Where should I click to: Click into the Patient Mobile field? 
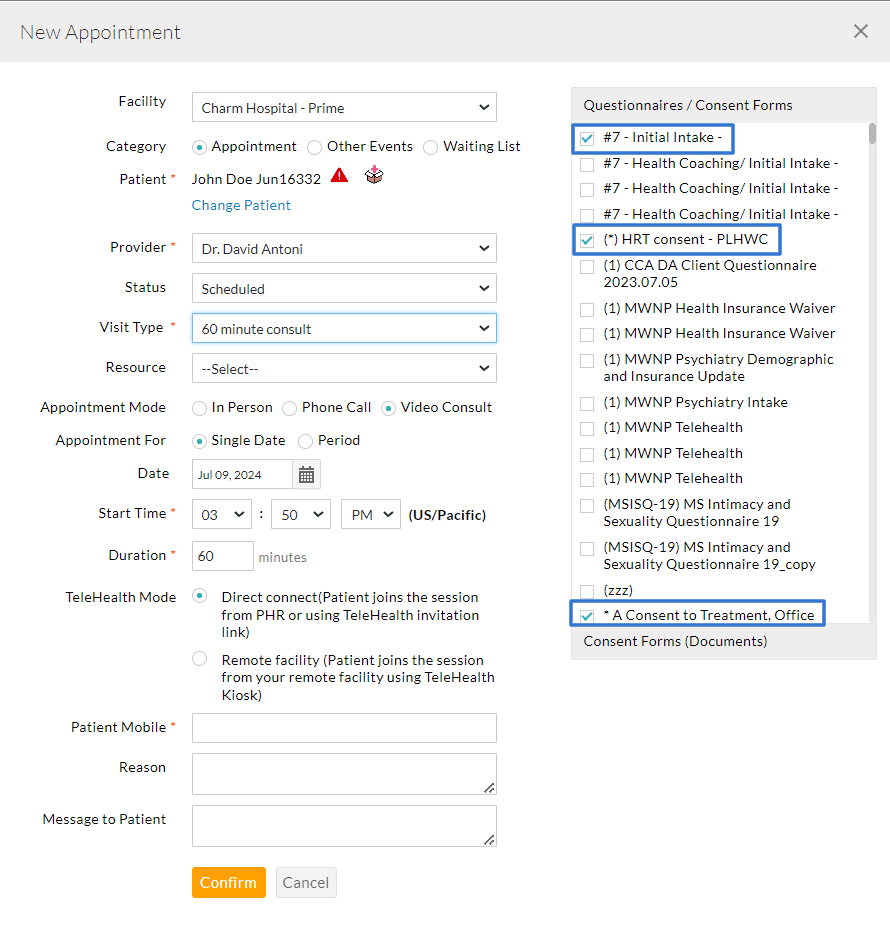point(344,728)
